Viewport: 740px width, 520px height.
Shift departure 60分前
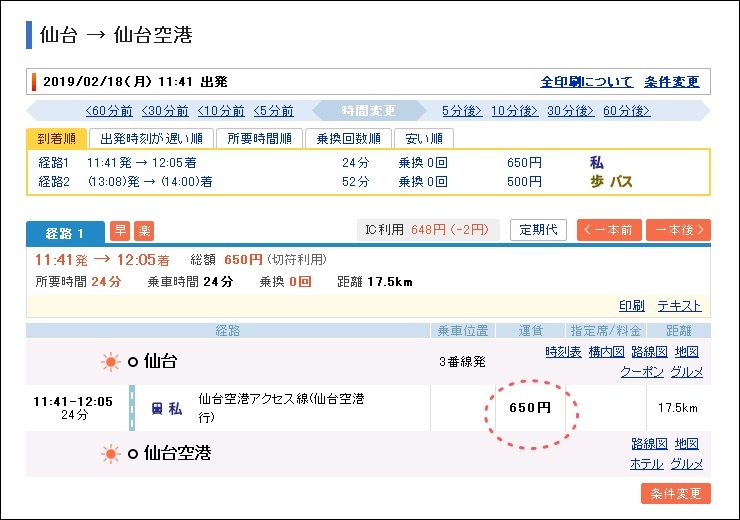(109, 111)
